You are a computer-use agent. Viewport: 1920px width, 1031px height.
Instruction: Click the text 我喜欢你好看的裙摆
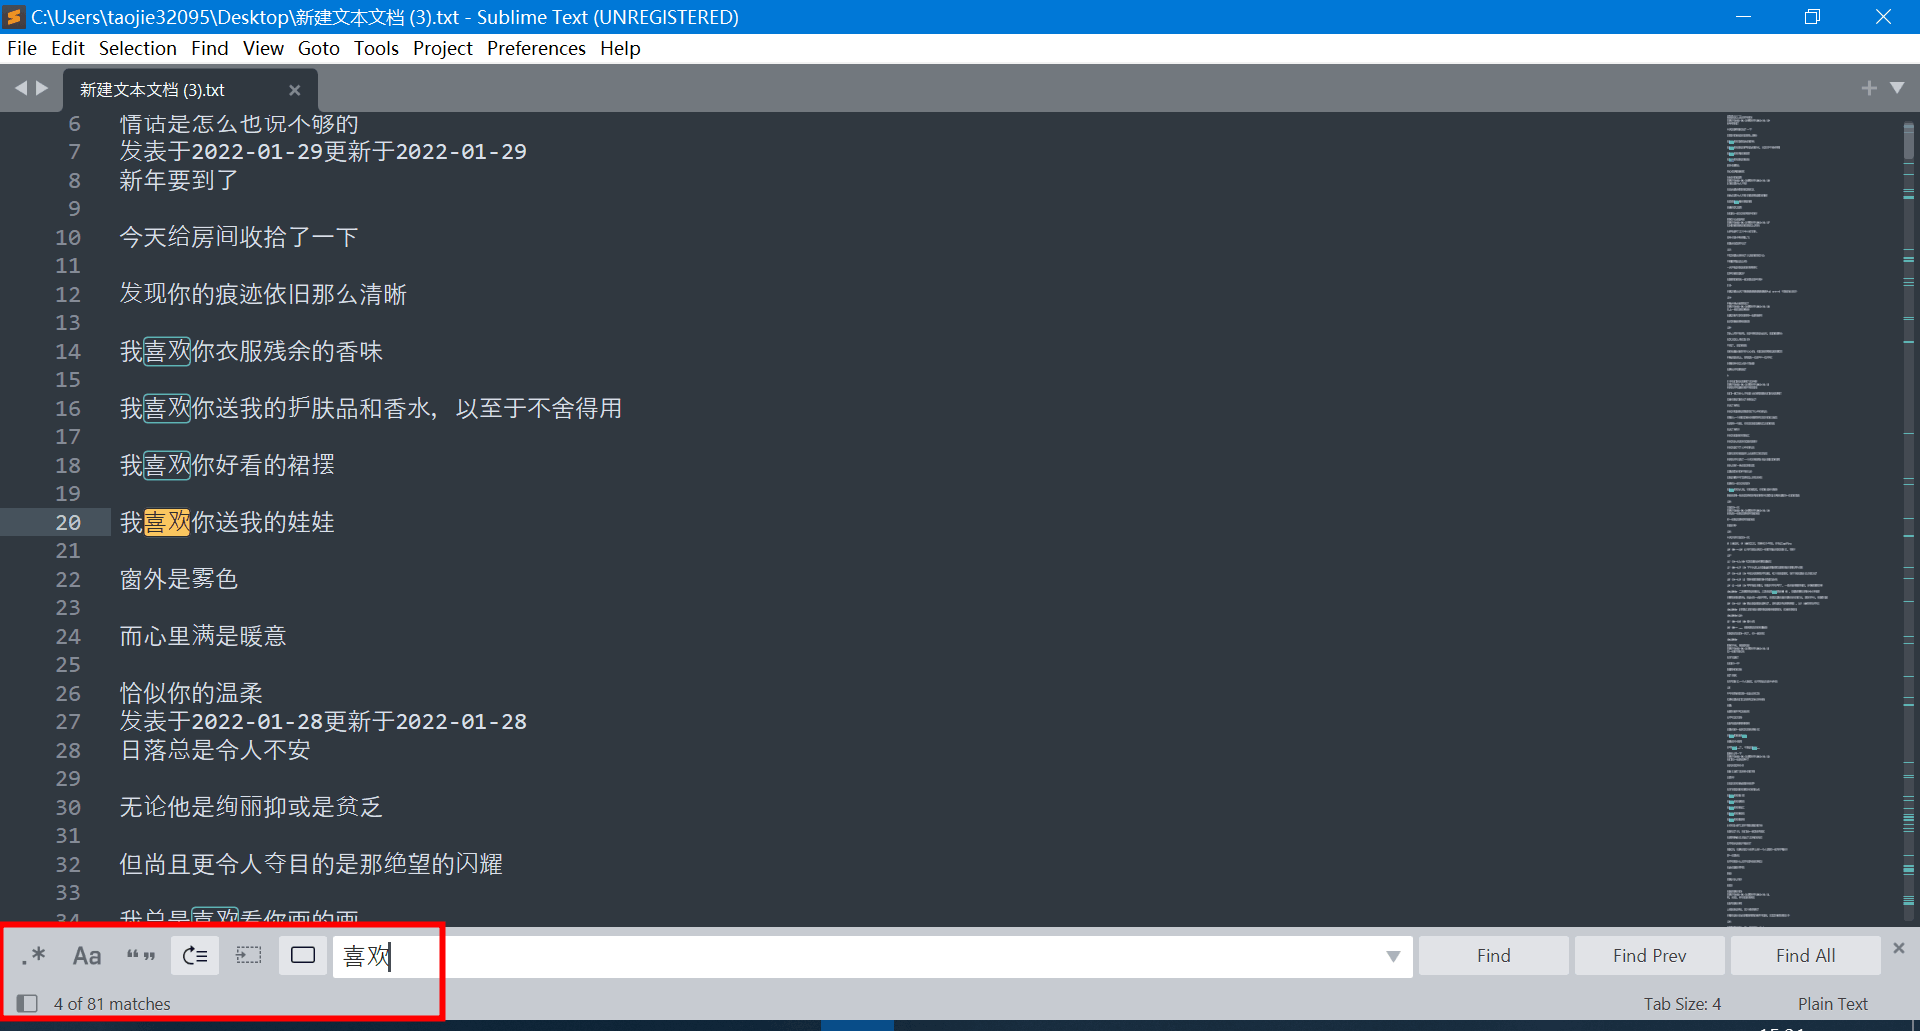227,465
